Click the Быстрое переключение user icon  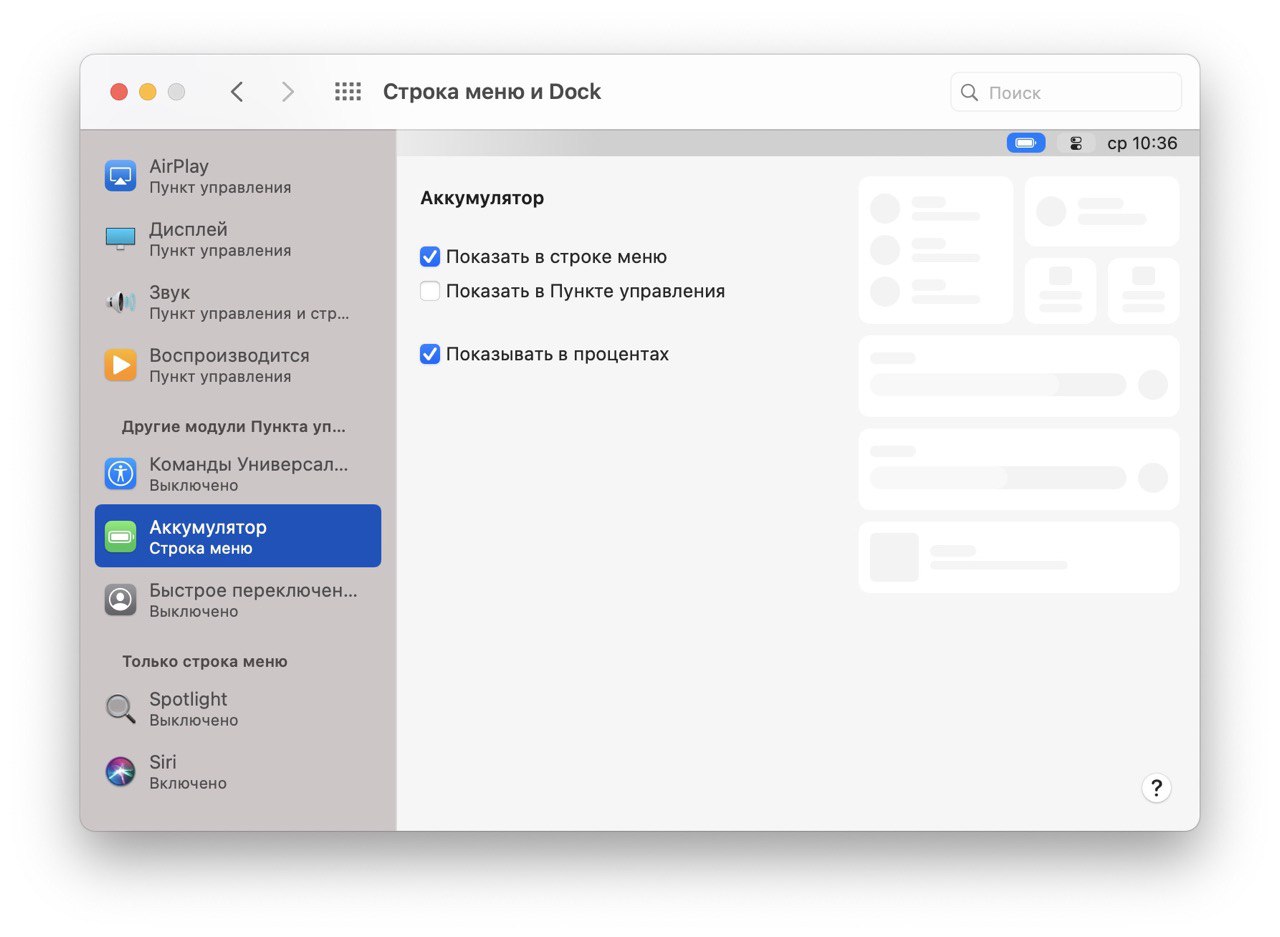(120, 599)
